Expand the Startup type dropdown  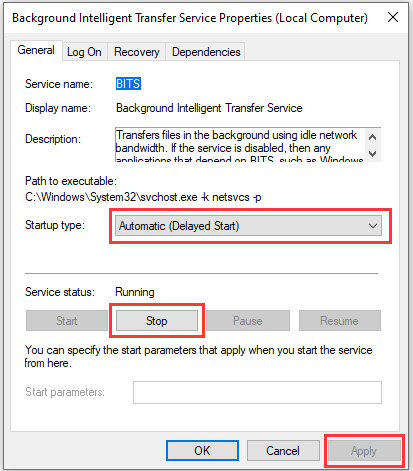(x=248, y=226)
